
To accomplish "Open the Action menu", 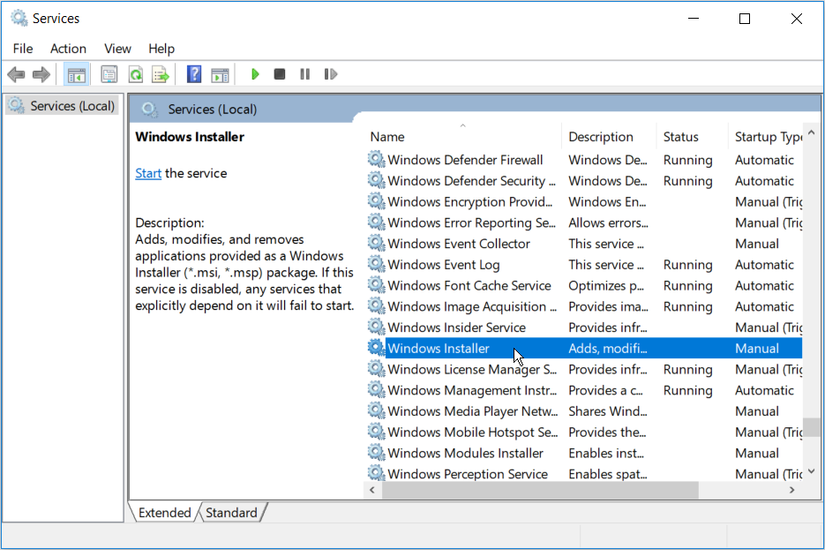I will pos(68,48).
